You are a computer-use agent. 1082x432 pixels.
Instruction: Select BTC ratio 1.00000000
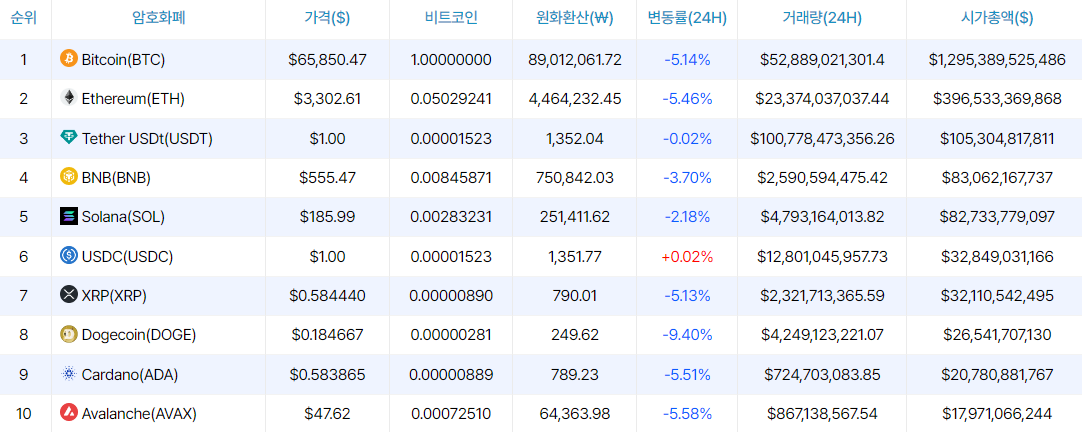point(451,59)
